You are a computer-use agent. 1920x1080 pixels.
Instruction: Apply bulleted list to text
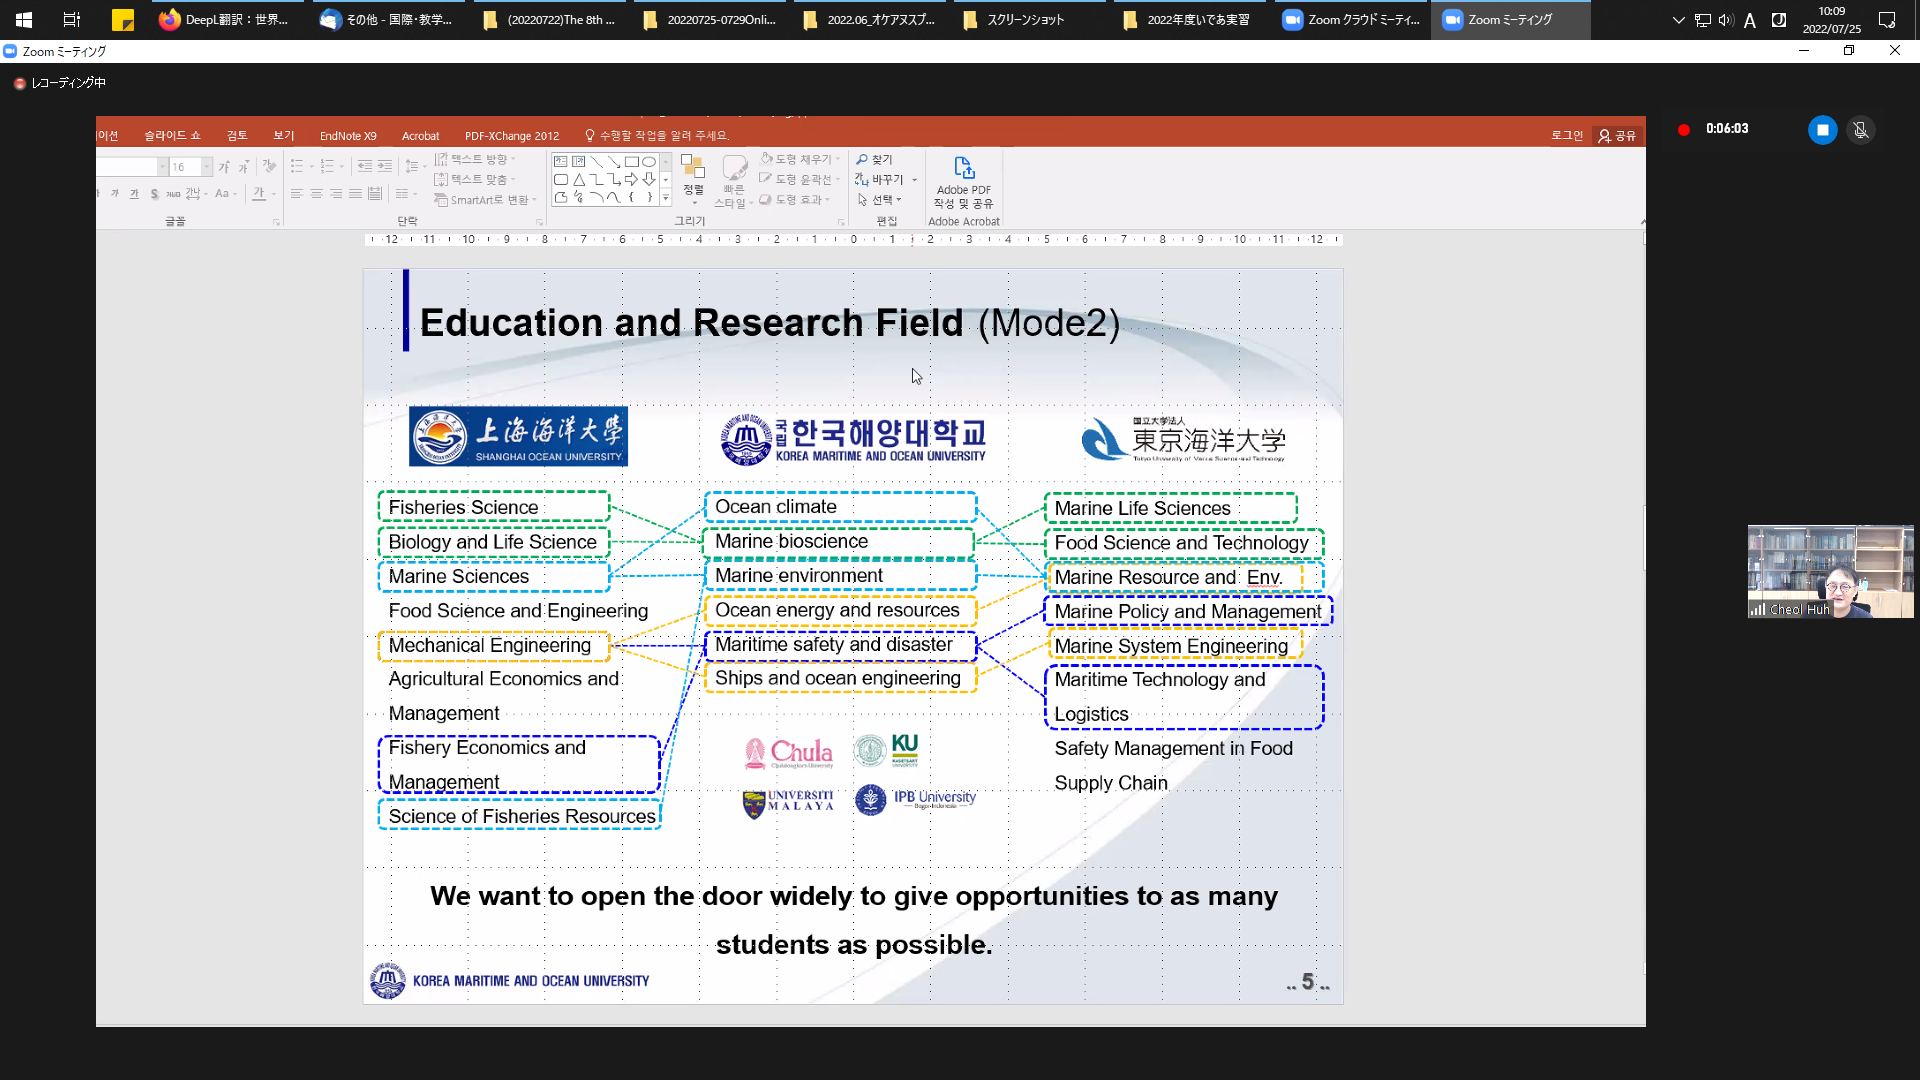299,166
